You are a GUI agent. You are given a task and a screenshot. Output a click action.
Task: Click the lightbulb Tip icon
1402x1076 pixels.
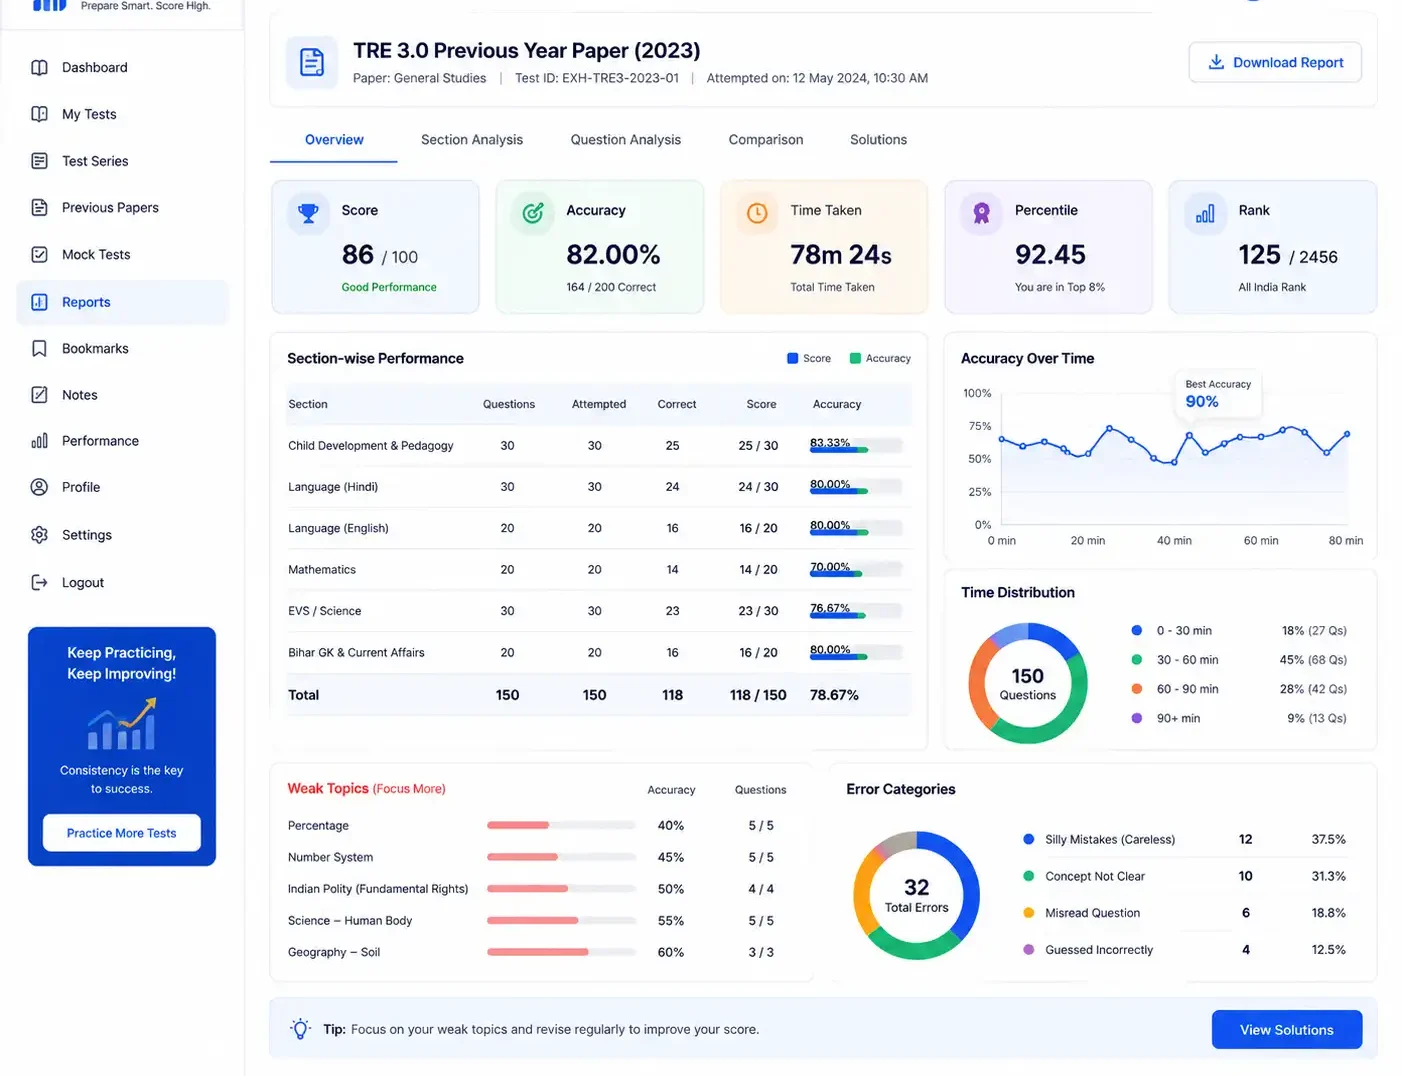tap(300, 1029)
